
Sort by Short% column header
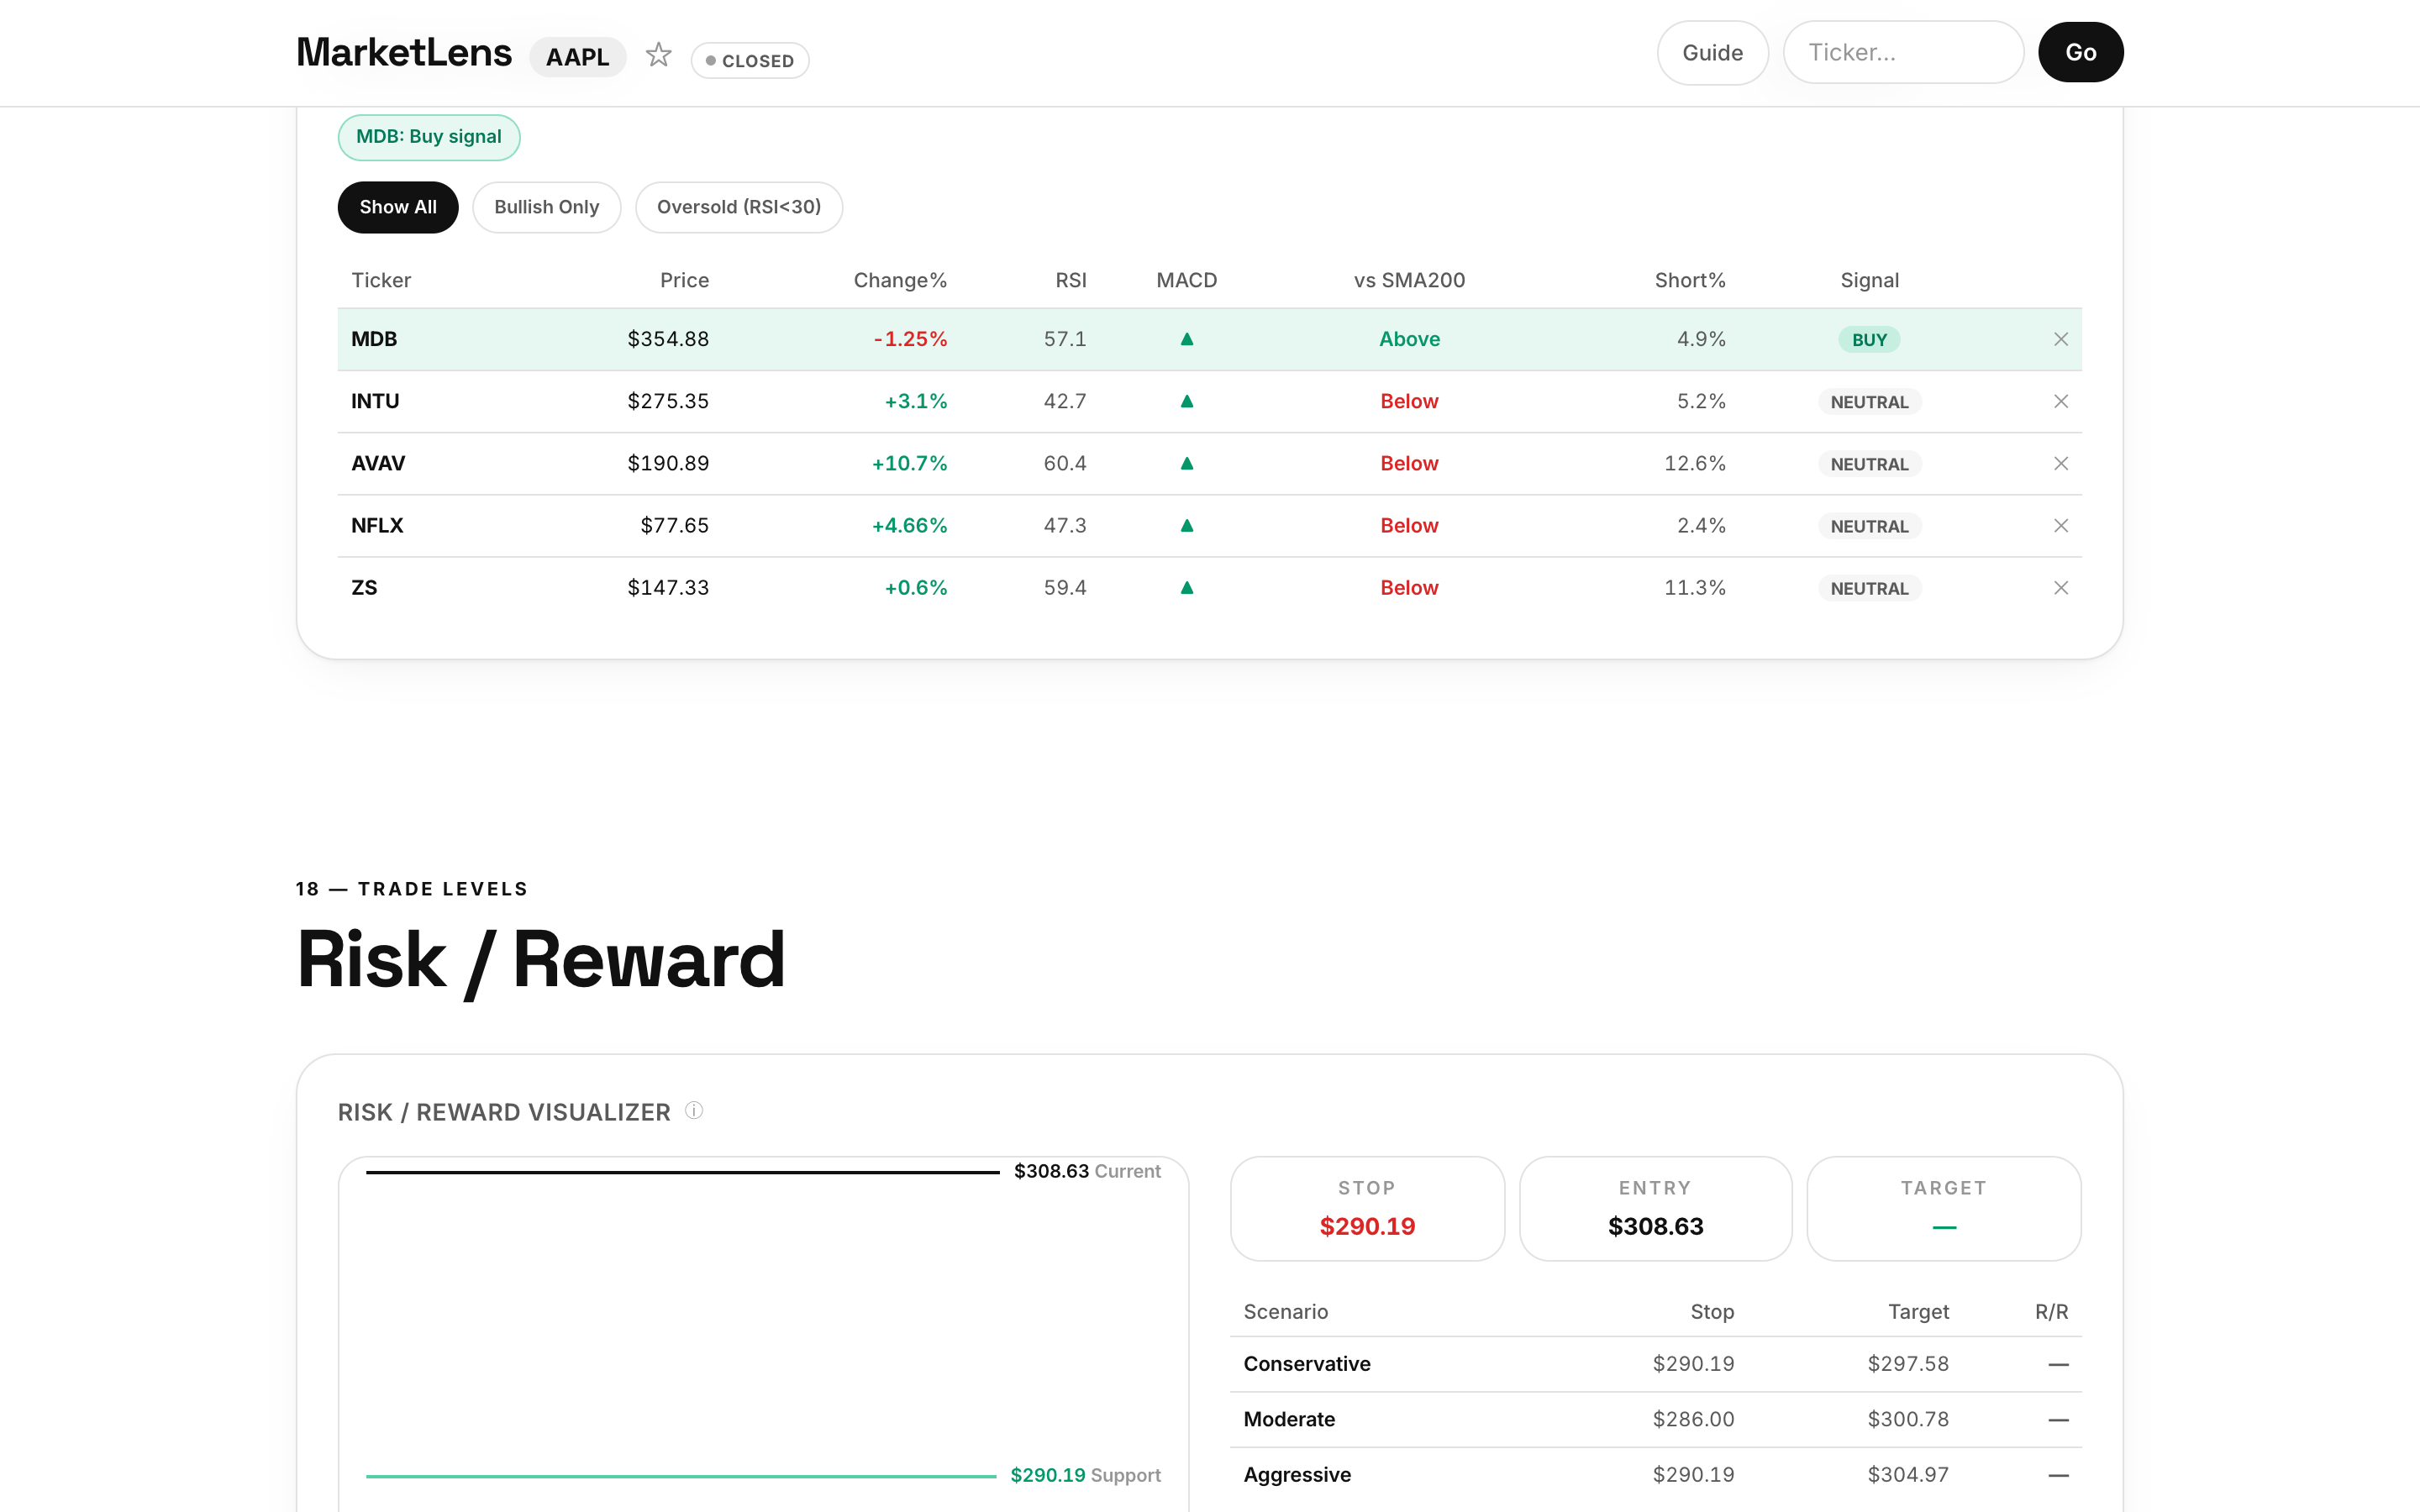pos(1690,280)
